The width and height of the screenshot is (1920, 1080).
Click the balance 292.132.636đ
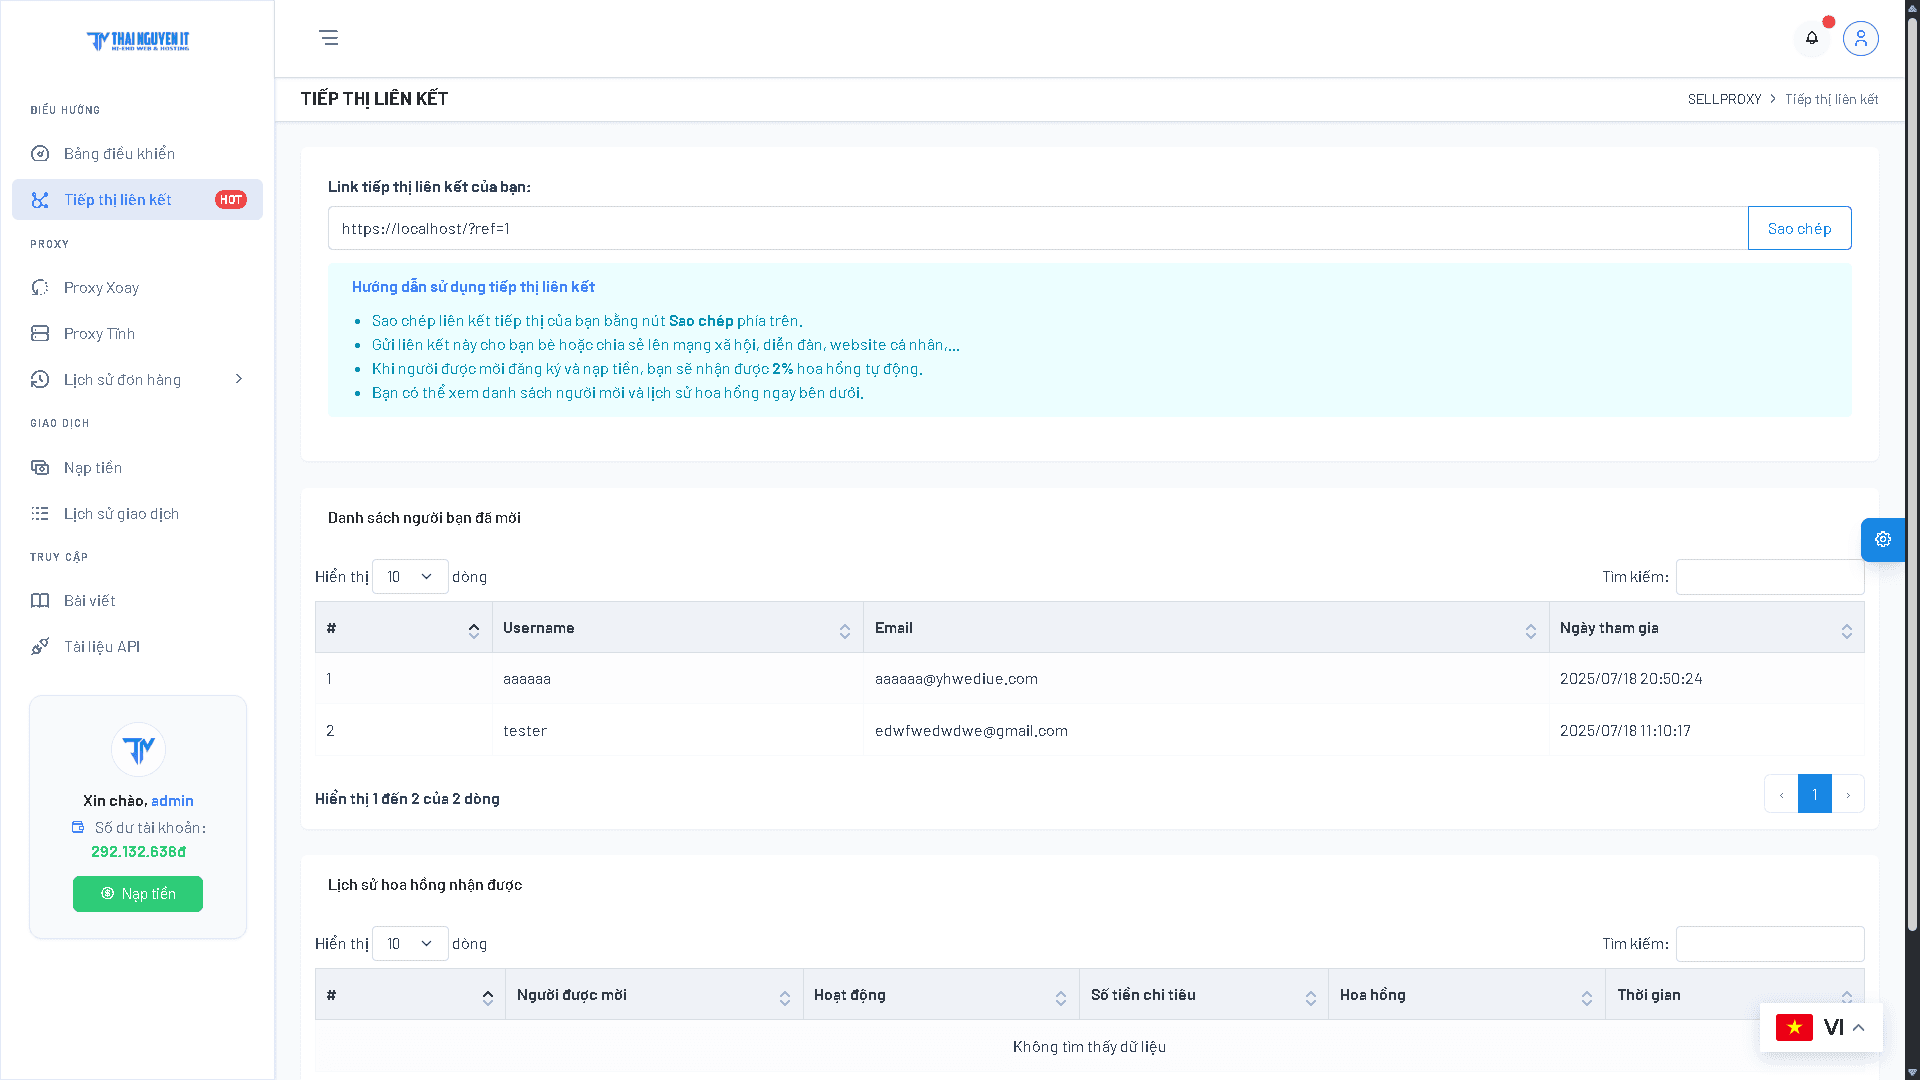[x=138, y=852]
